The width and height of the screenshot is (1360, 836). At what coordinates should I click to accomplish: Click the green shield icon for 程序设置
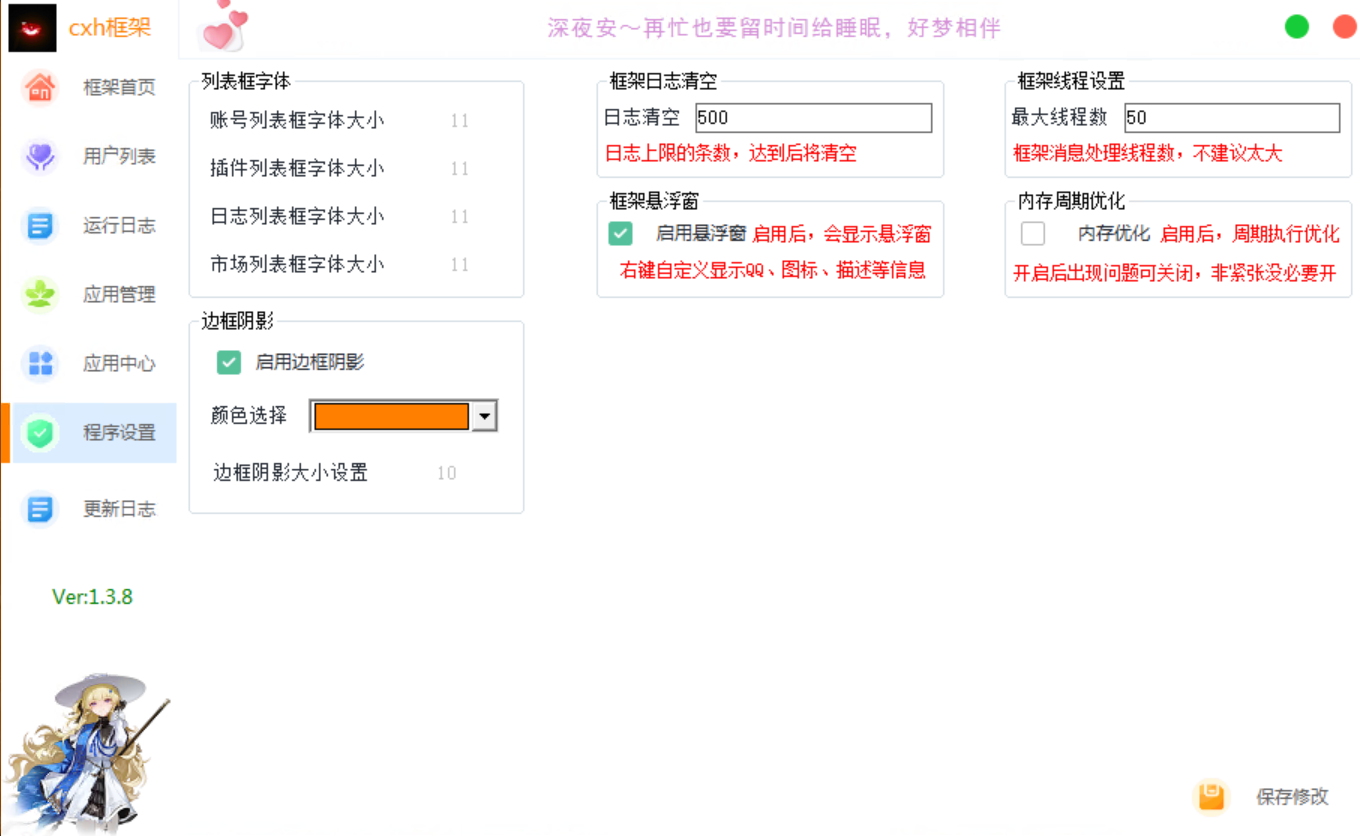pos(40,433)
